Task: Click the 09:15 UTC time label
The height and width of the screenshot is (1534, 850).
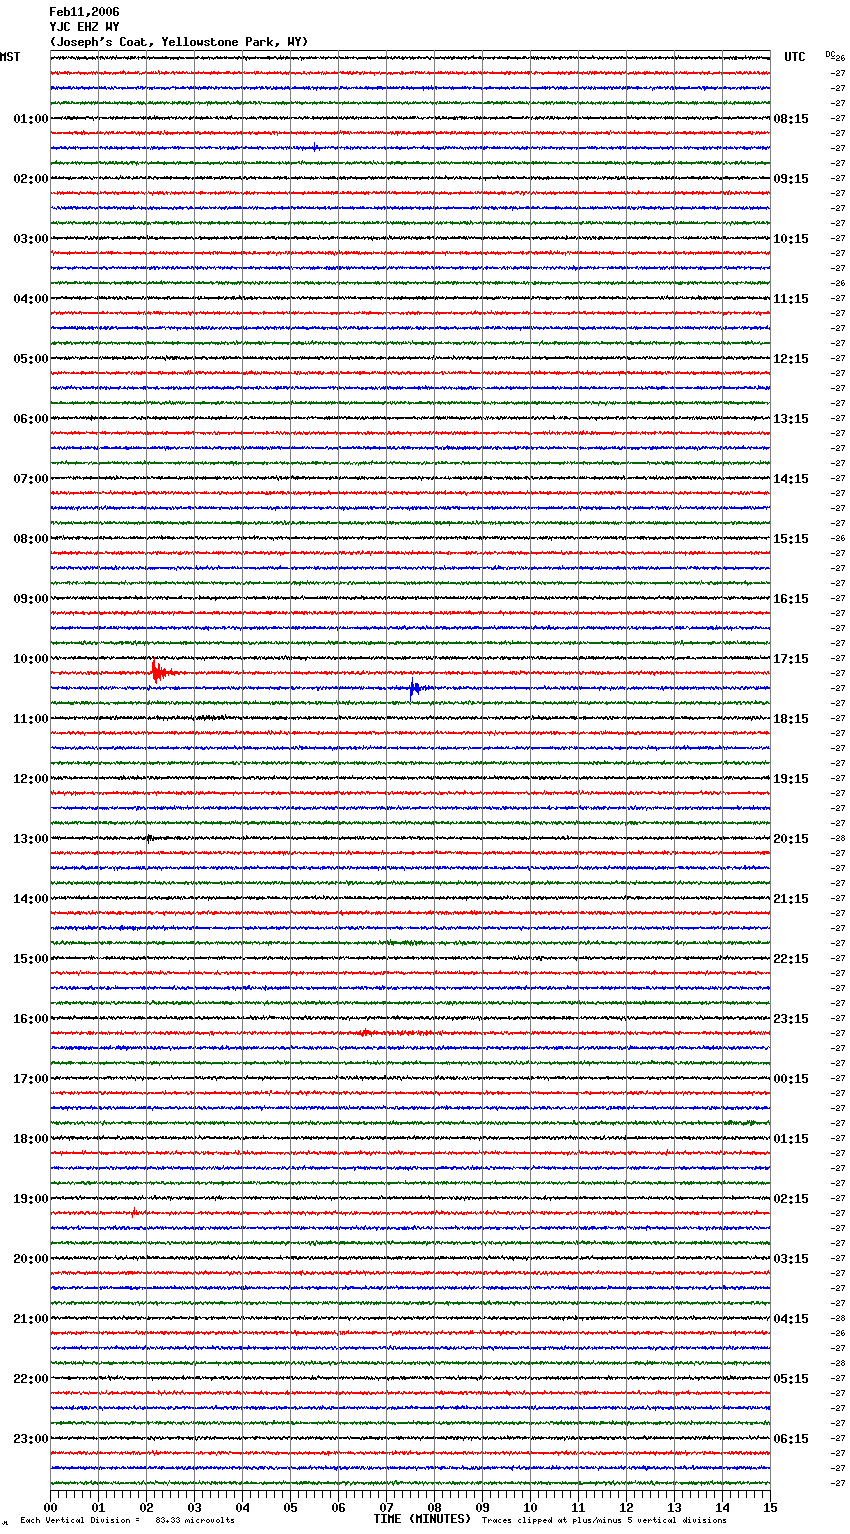Action: (x=791, y=179)
